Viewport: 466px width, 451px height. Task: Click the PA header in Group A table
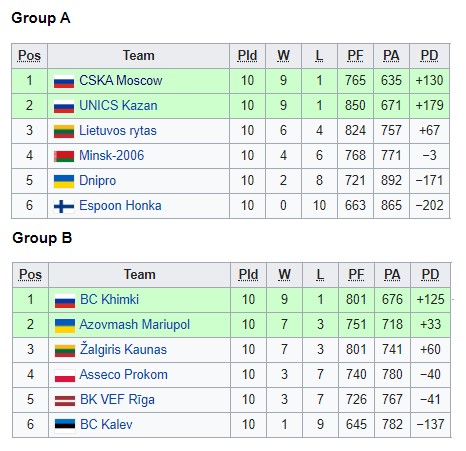391,56
